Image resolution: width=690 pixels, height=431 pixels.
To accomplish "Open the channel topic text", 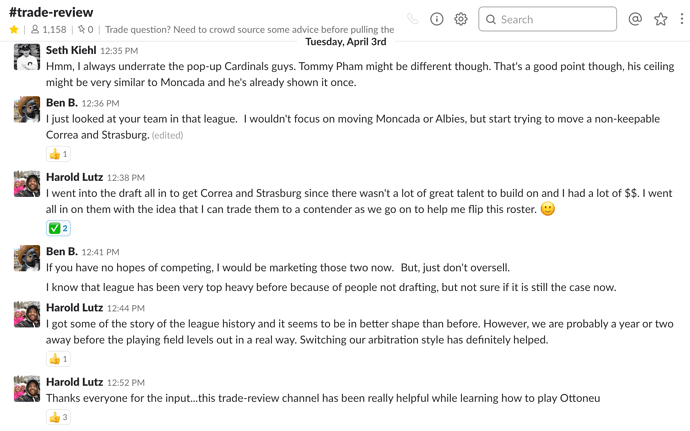I will [x=250, y=29].
